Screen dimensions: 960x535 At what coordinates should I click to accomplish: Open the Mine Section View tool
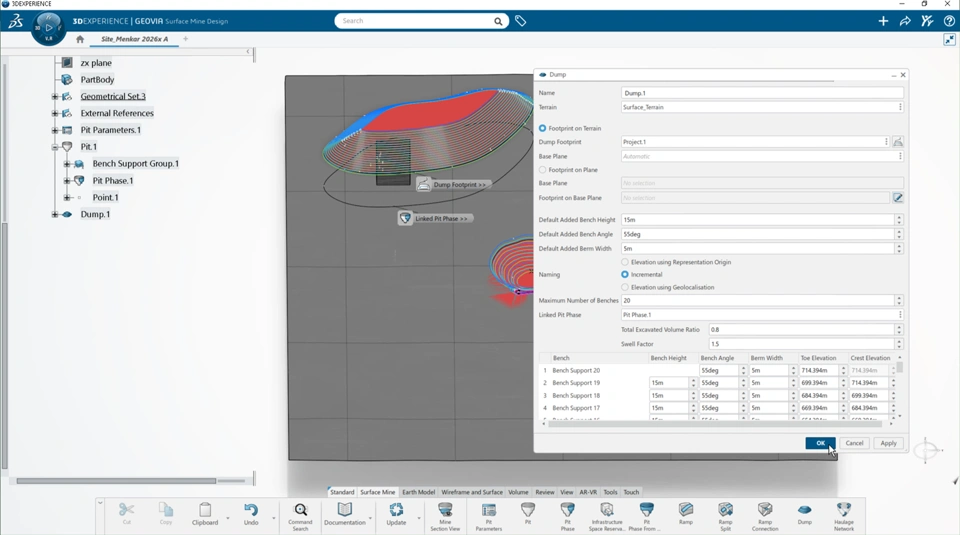[445, 516]
